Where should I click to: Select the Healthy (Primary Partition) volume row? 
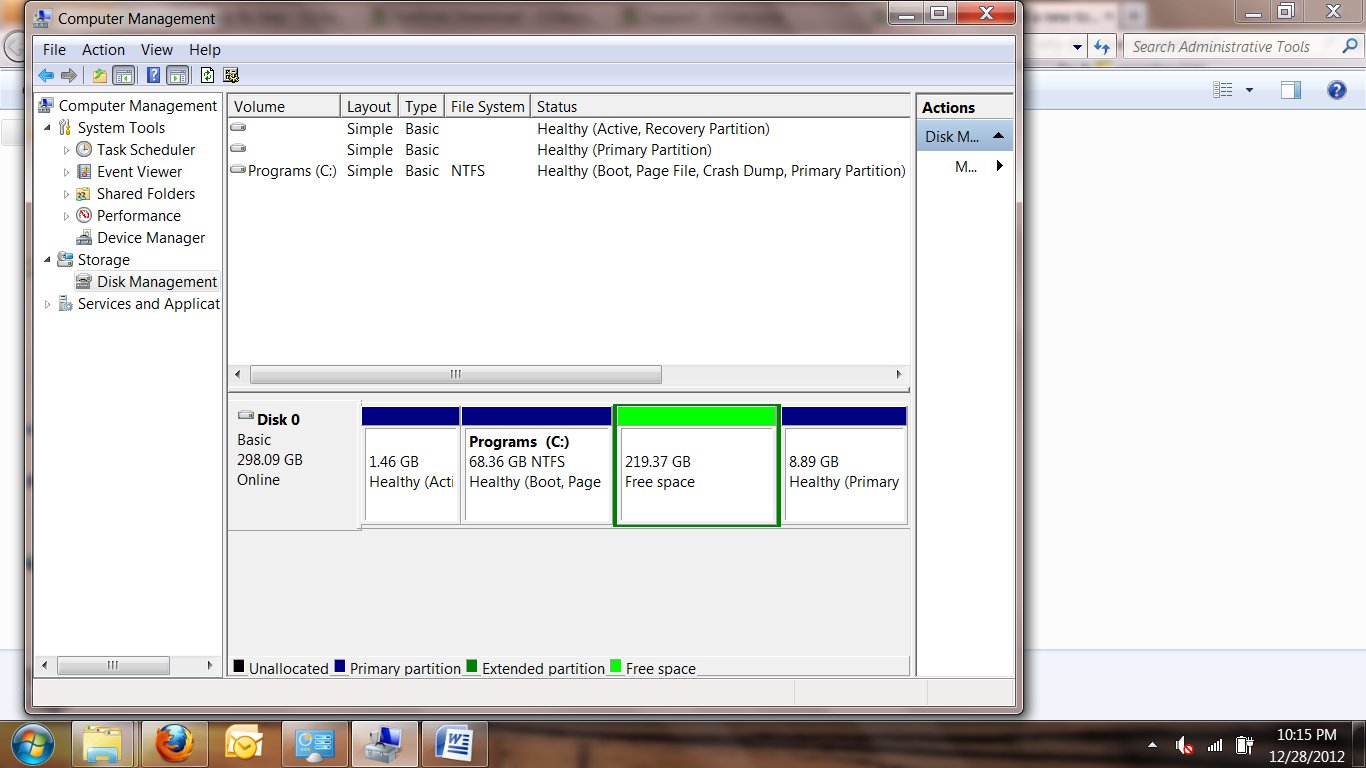click(x=569, y=150)
